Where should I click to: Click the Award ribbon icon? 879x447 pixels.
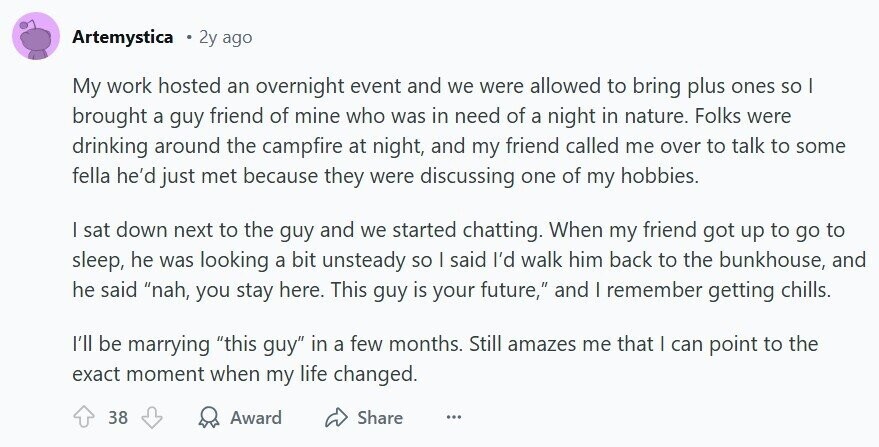(x=209, y=417)
